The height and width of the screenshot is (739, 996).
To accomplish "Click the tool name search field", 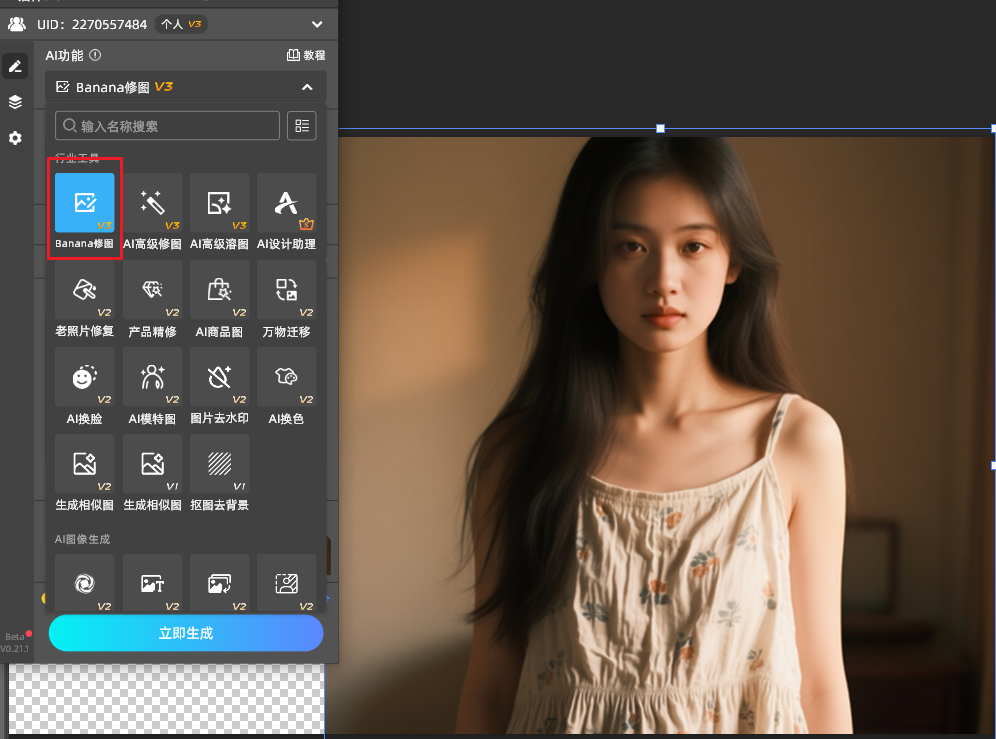I will (168, 126).
